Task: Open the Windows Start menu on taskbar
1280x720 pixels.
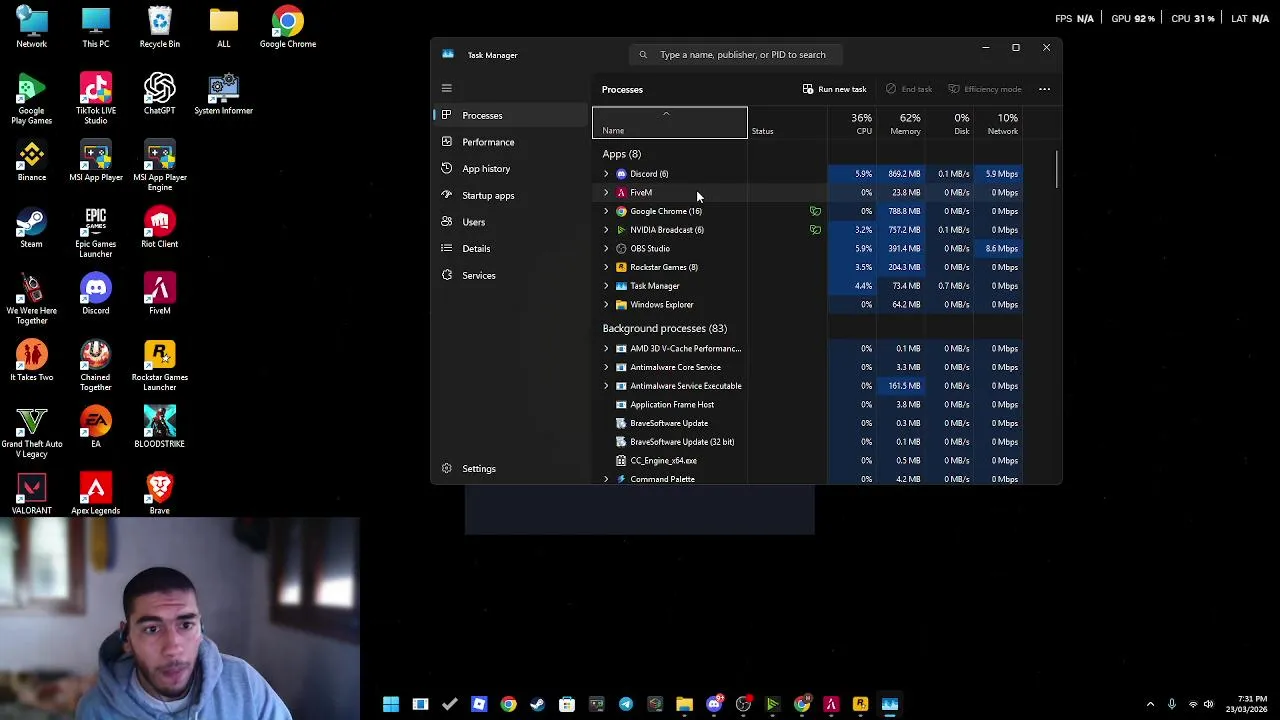Action: tap(391, 704)
